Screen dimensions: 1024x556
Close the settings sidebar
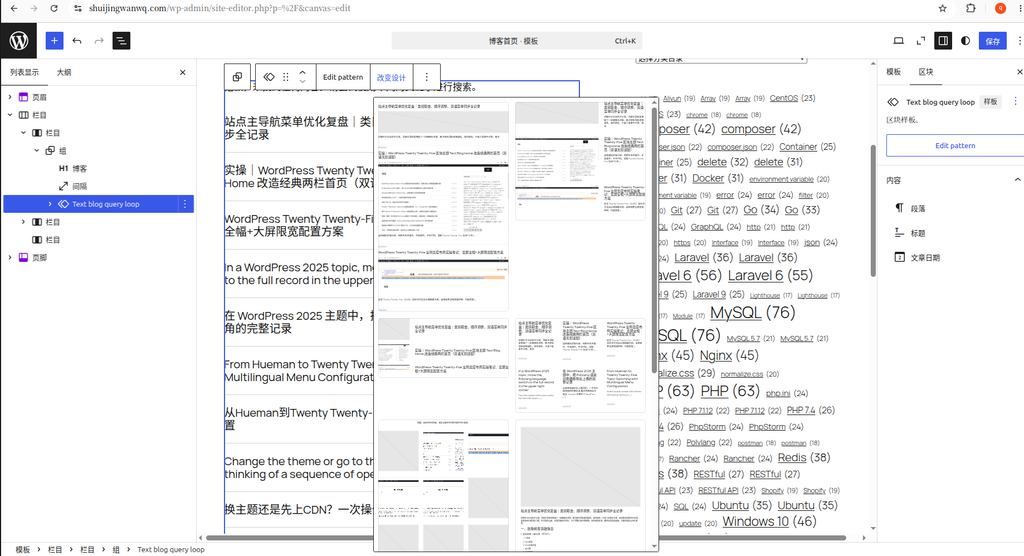tap(1019, 72)
